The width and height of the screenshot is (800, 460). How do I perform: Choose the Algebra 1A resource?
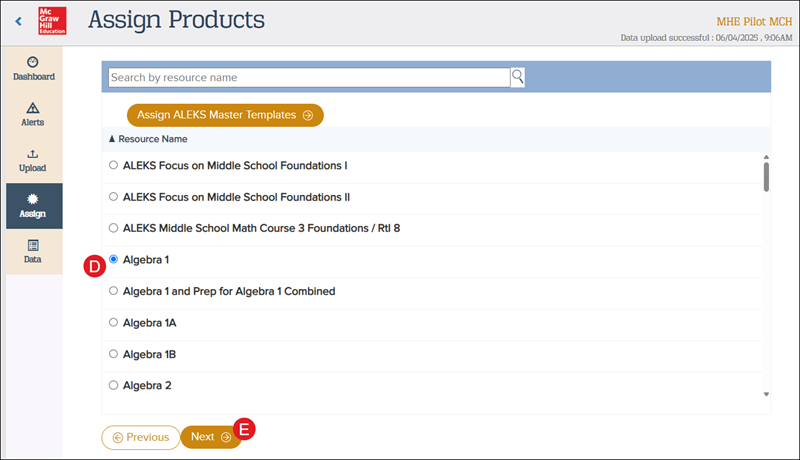113,323
